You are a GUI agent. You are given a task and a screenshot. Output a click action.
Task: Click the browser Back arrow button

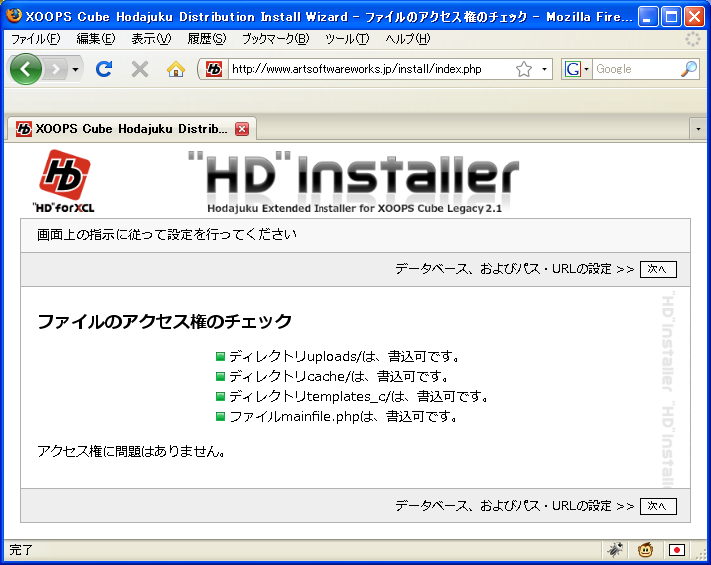(x=25, y=69)
